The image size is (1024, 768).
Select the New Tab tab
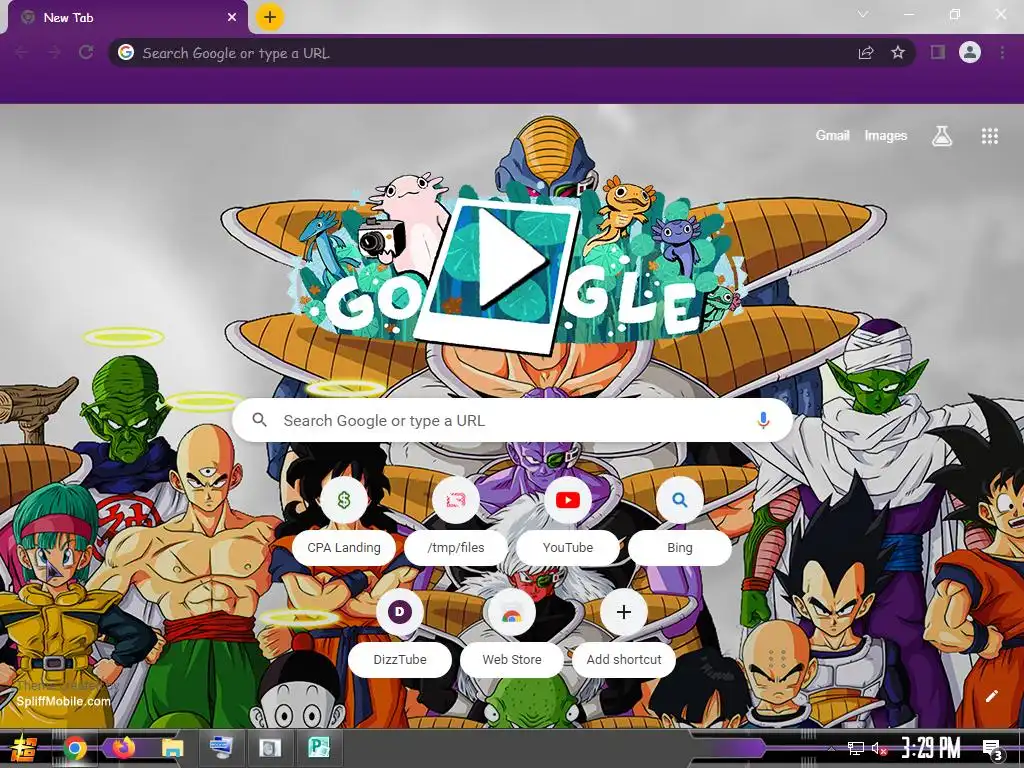tap(127, 18)
